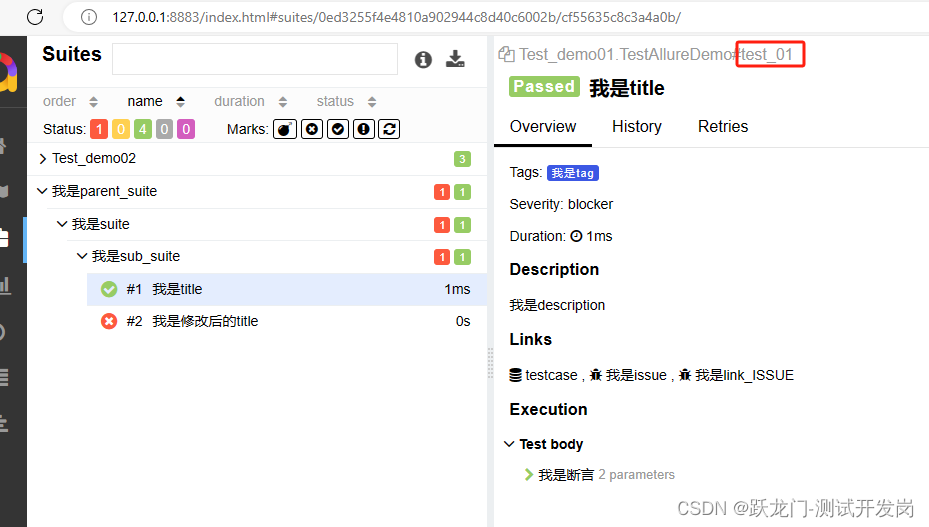This screenshot has height=527, width=929.
Task: Switch to the Overview tab
Action: point(543,127)
